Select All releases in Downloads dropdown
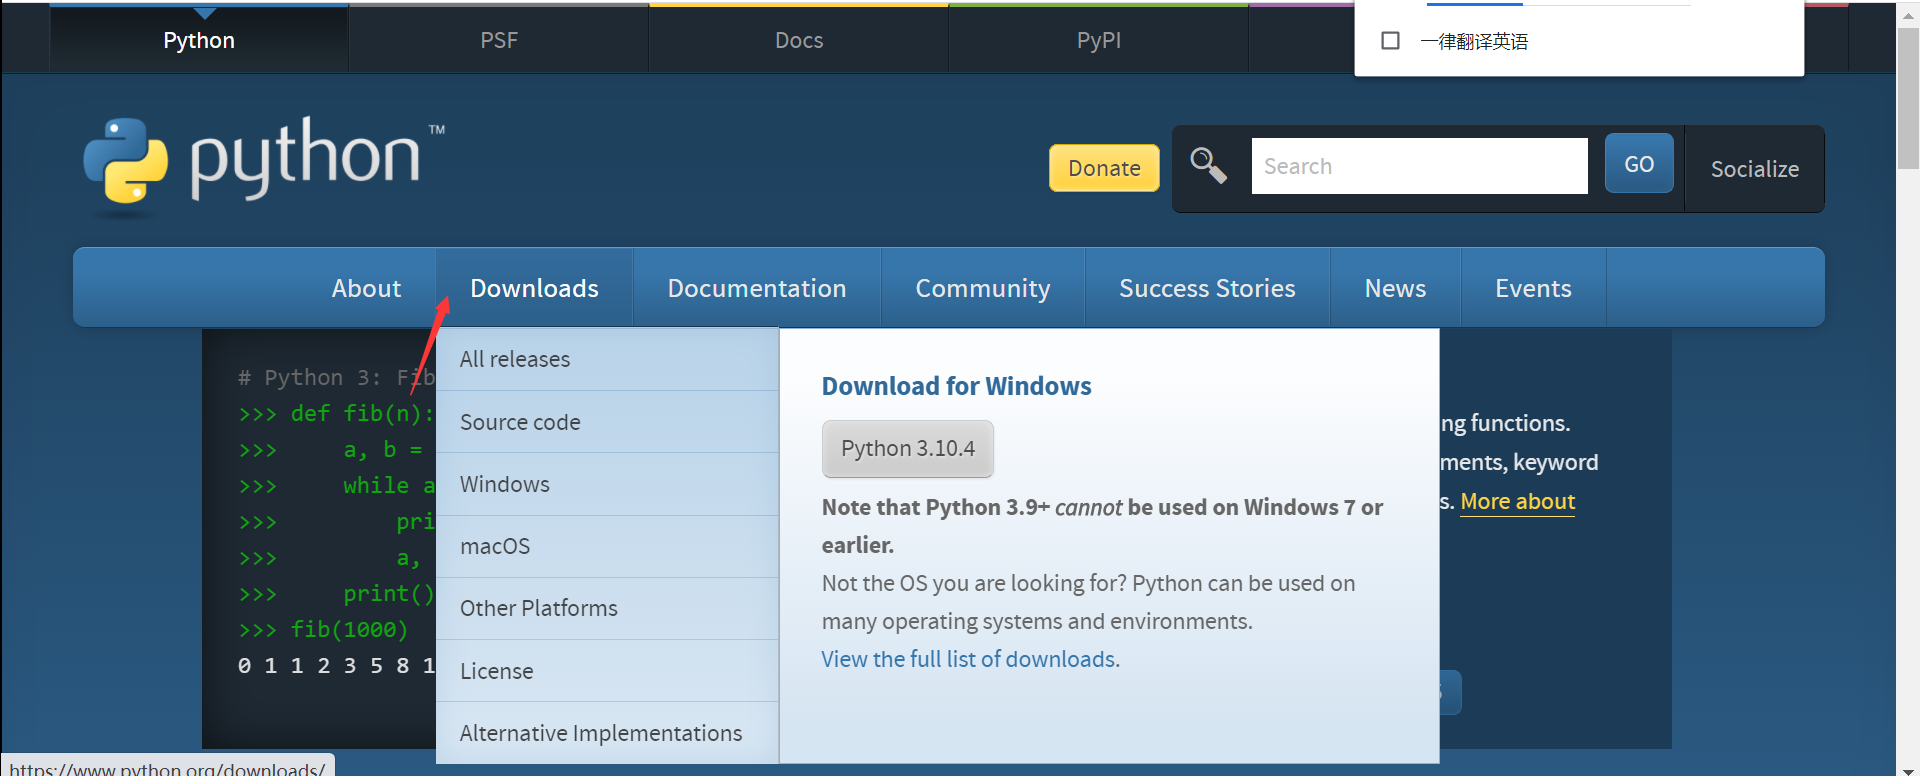 pos(607,359)
